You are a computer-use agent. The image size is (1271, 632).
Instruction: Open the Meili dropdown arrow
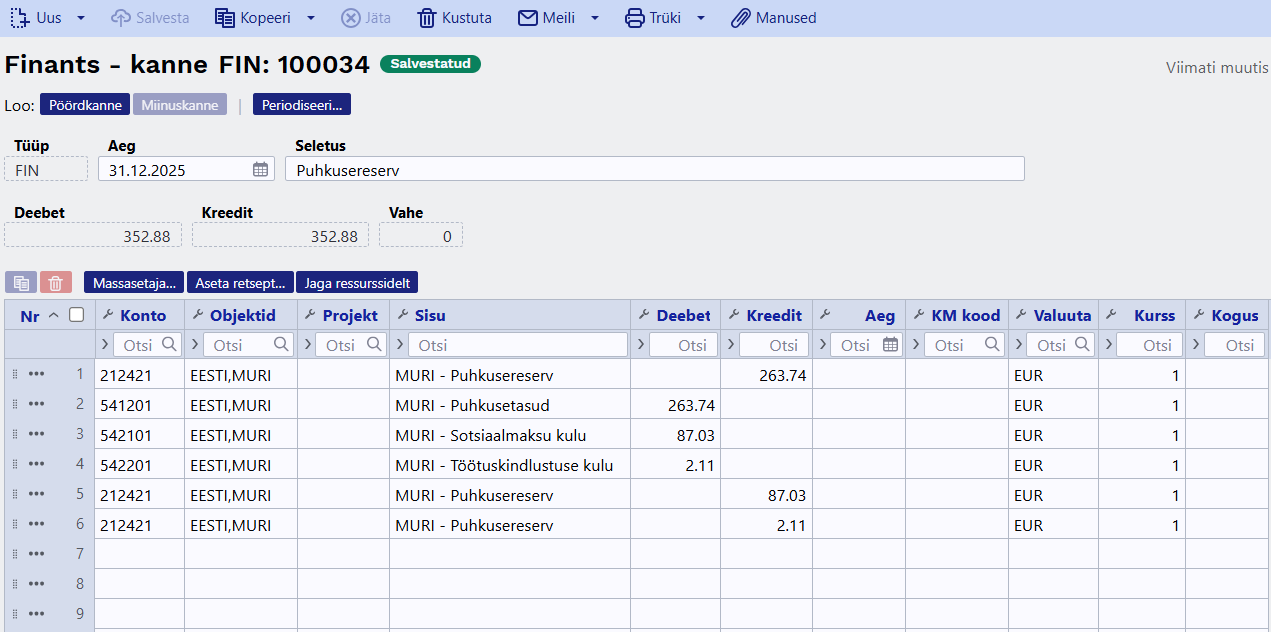point(595,18)
